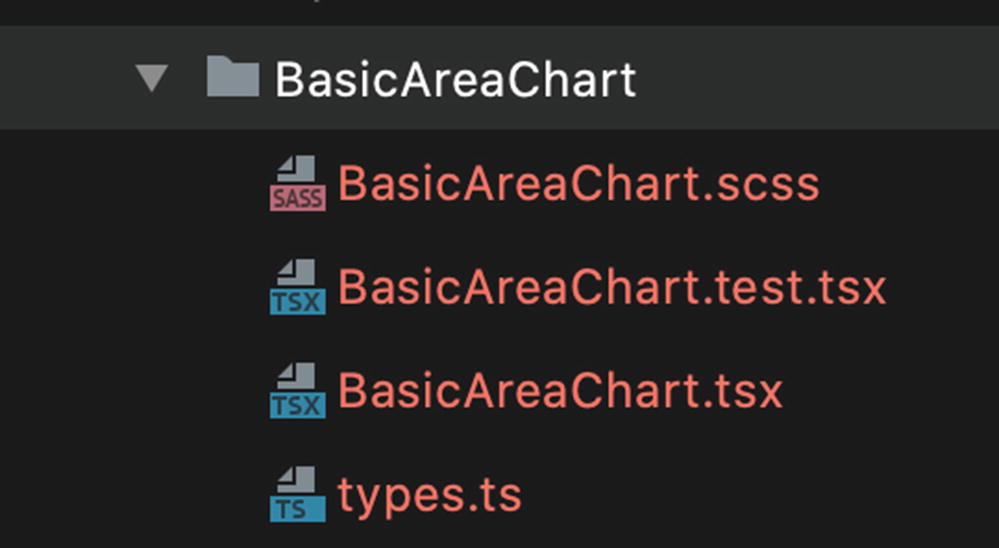Open the BasicAreaChart.test.tsx file name
This screenshot has height=548, width=999.
[x=612, y=288]
